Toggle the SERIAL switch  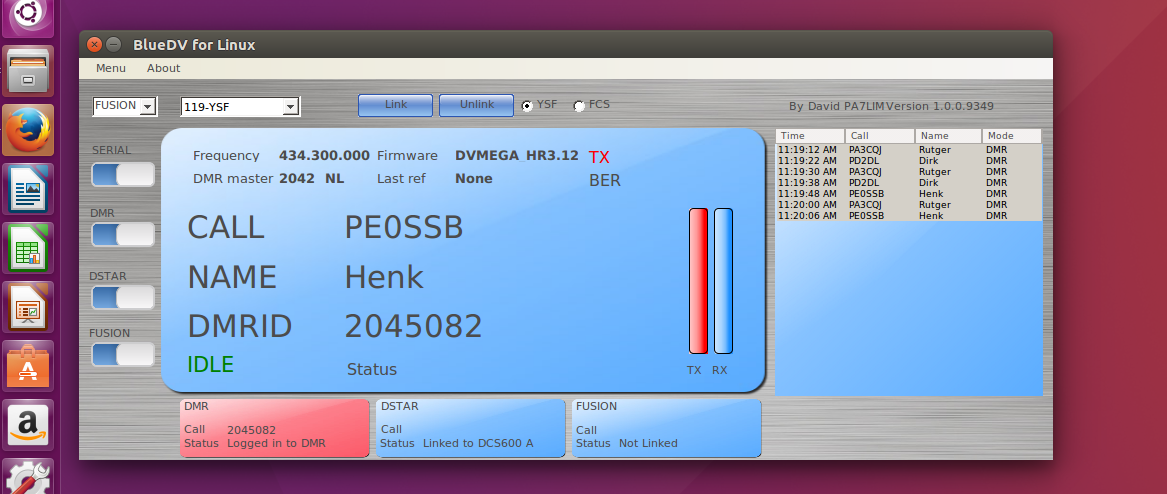pyautogui.click(x=123, y=175)
